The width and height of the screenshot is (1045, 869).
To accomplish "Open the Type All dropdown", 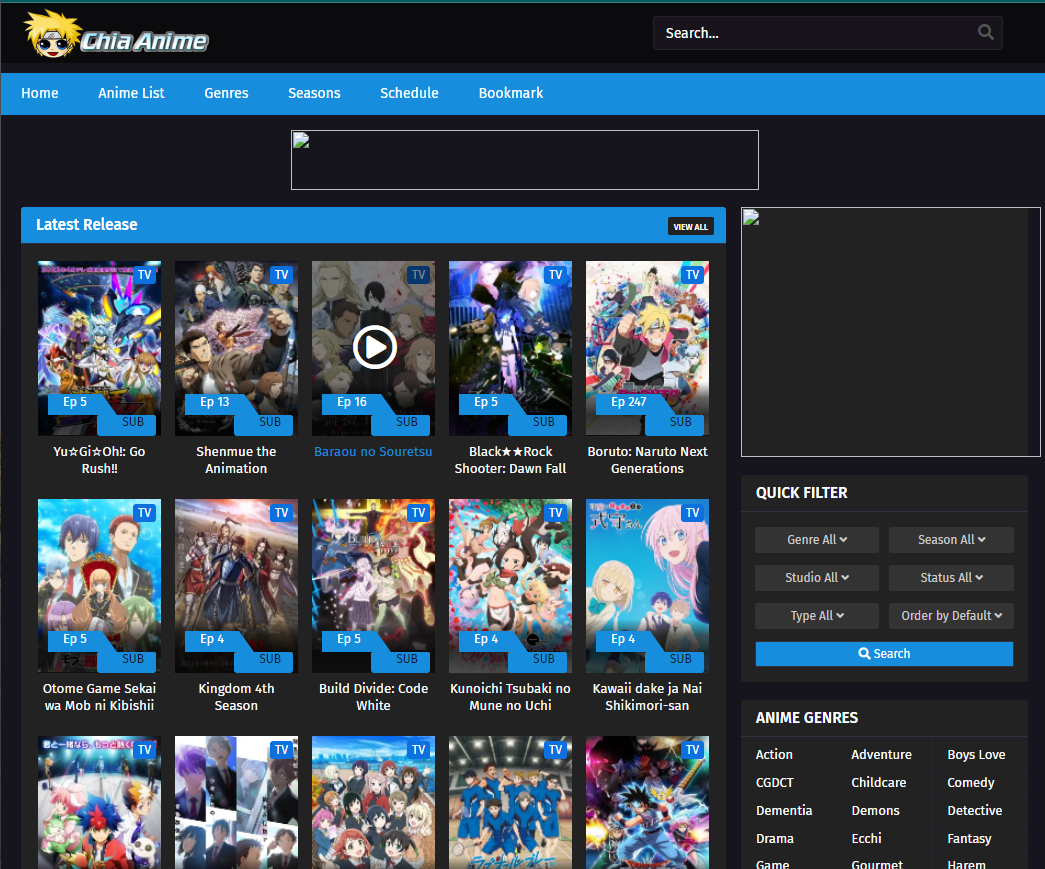I will [x=816, y=616].
